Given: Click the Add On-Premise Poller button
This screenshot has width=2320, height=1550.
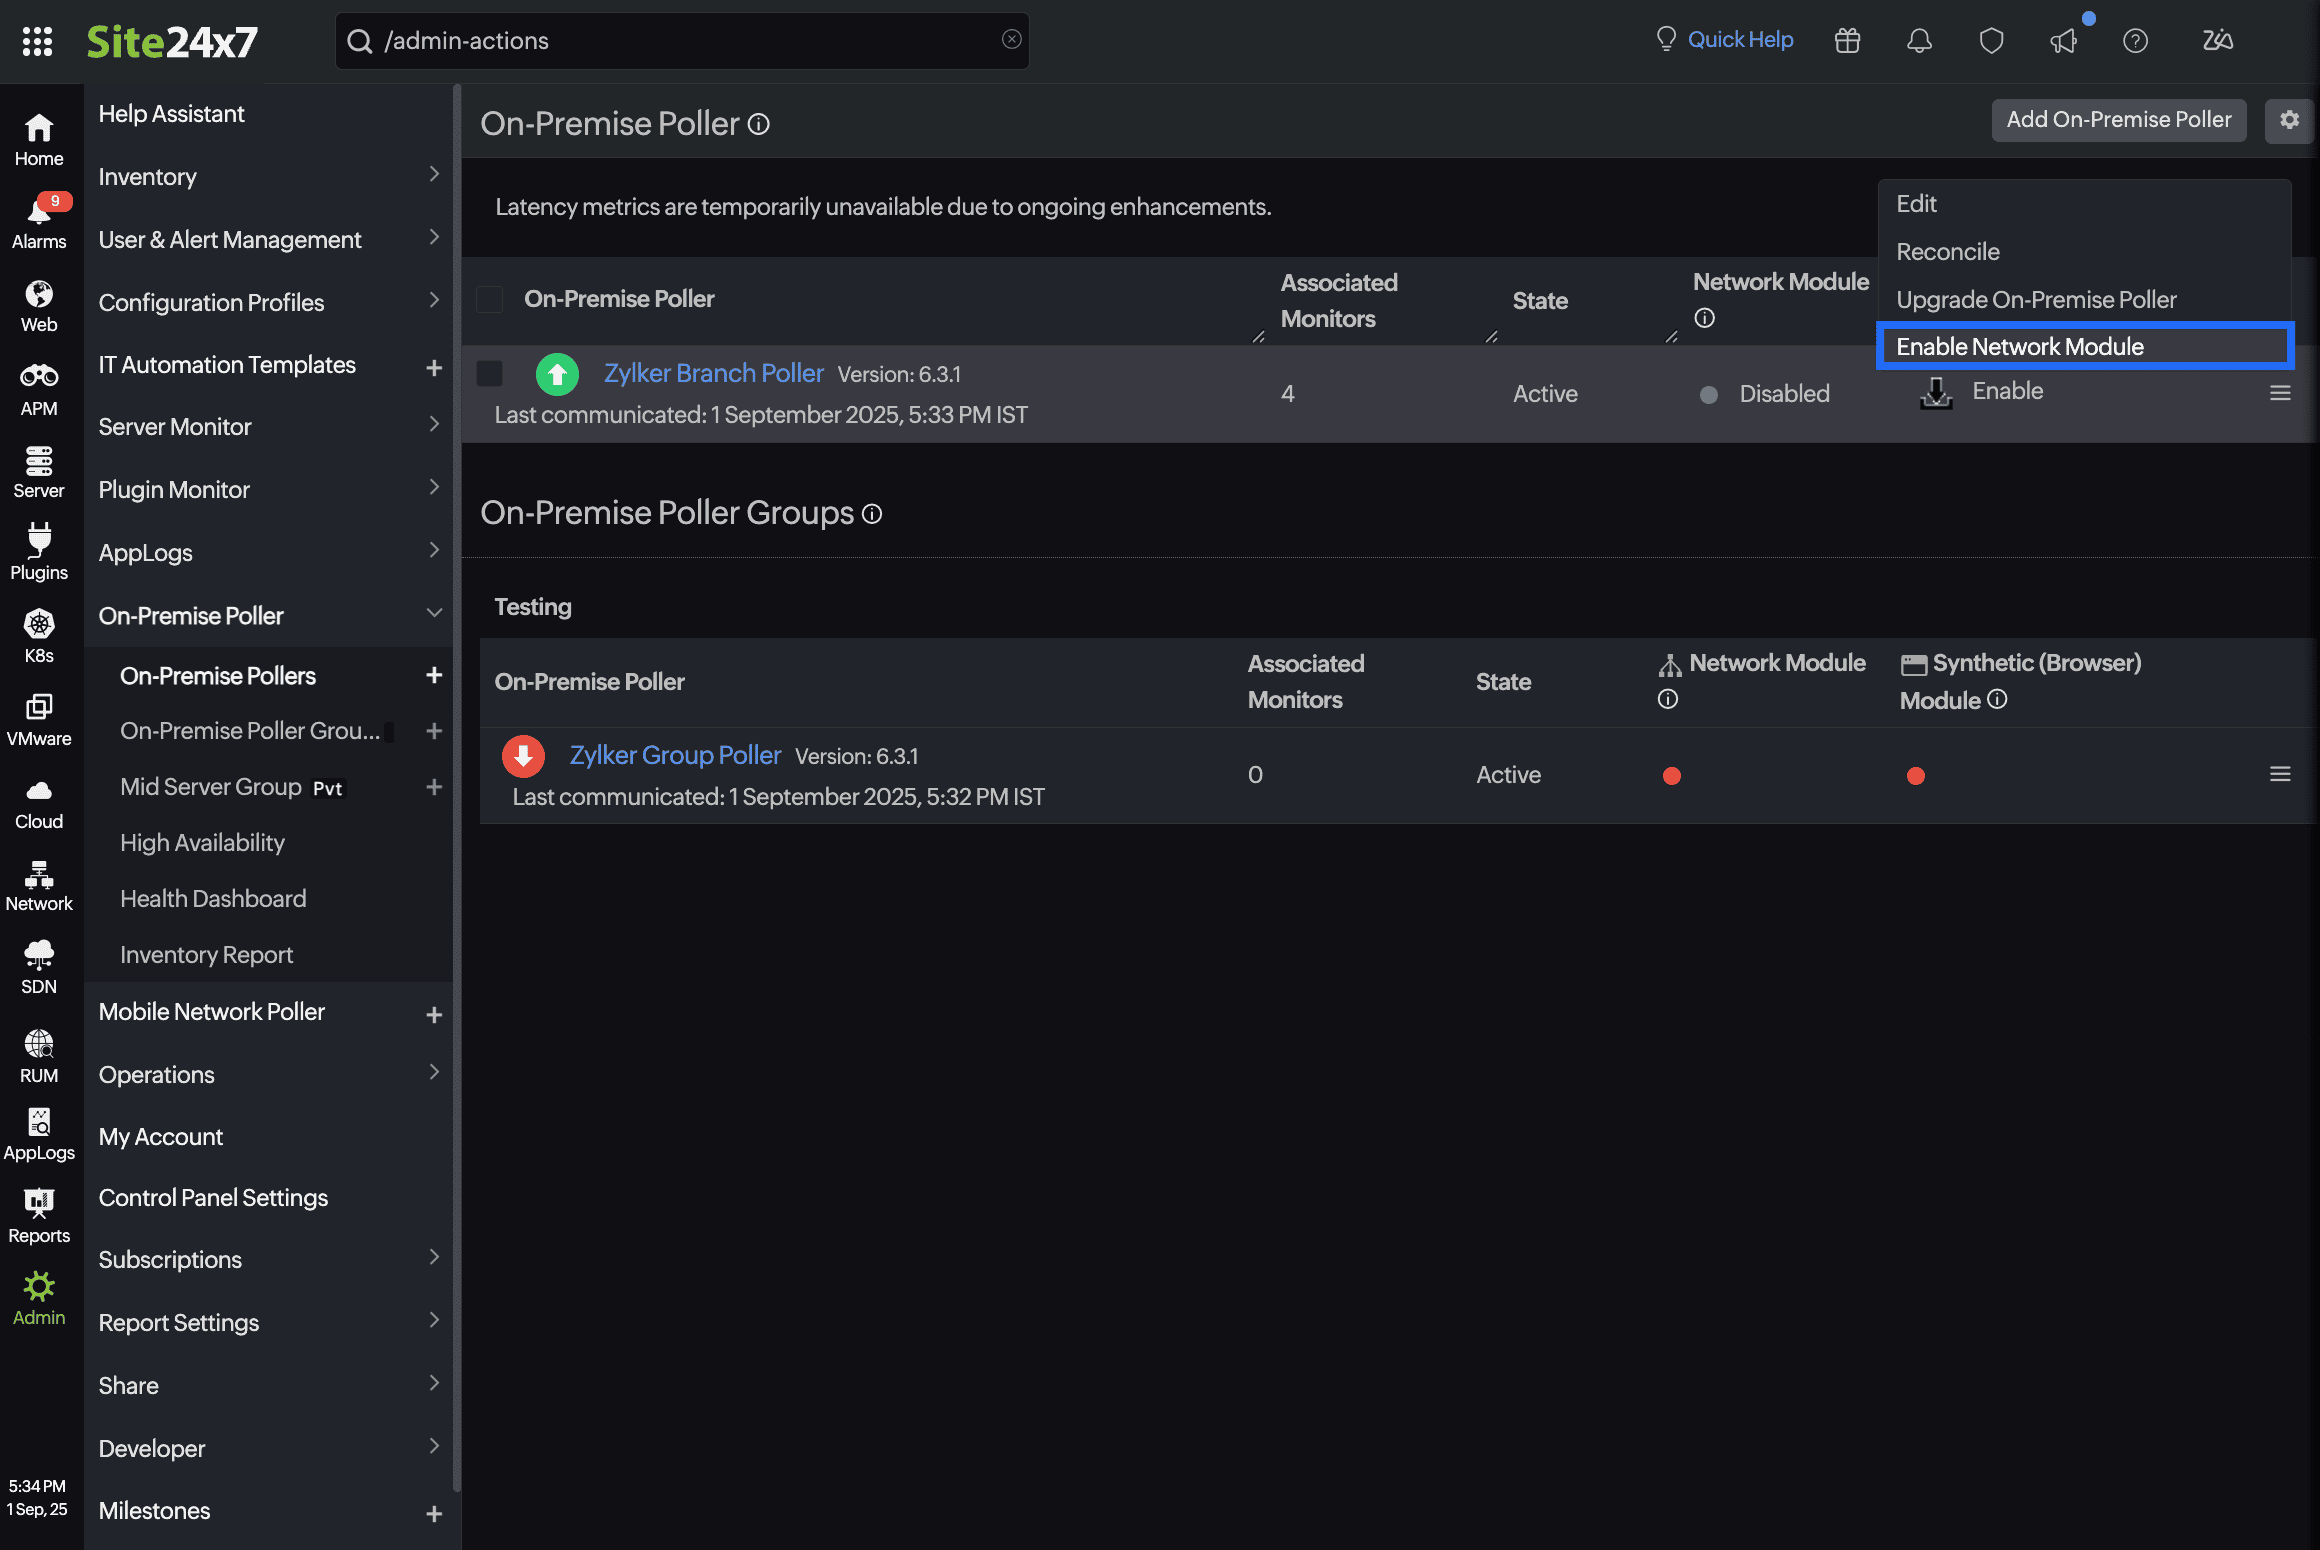Looking at the screenshot, I should click(x=2118, y=120).
